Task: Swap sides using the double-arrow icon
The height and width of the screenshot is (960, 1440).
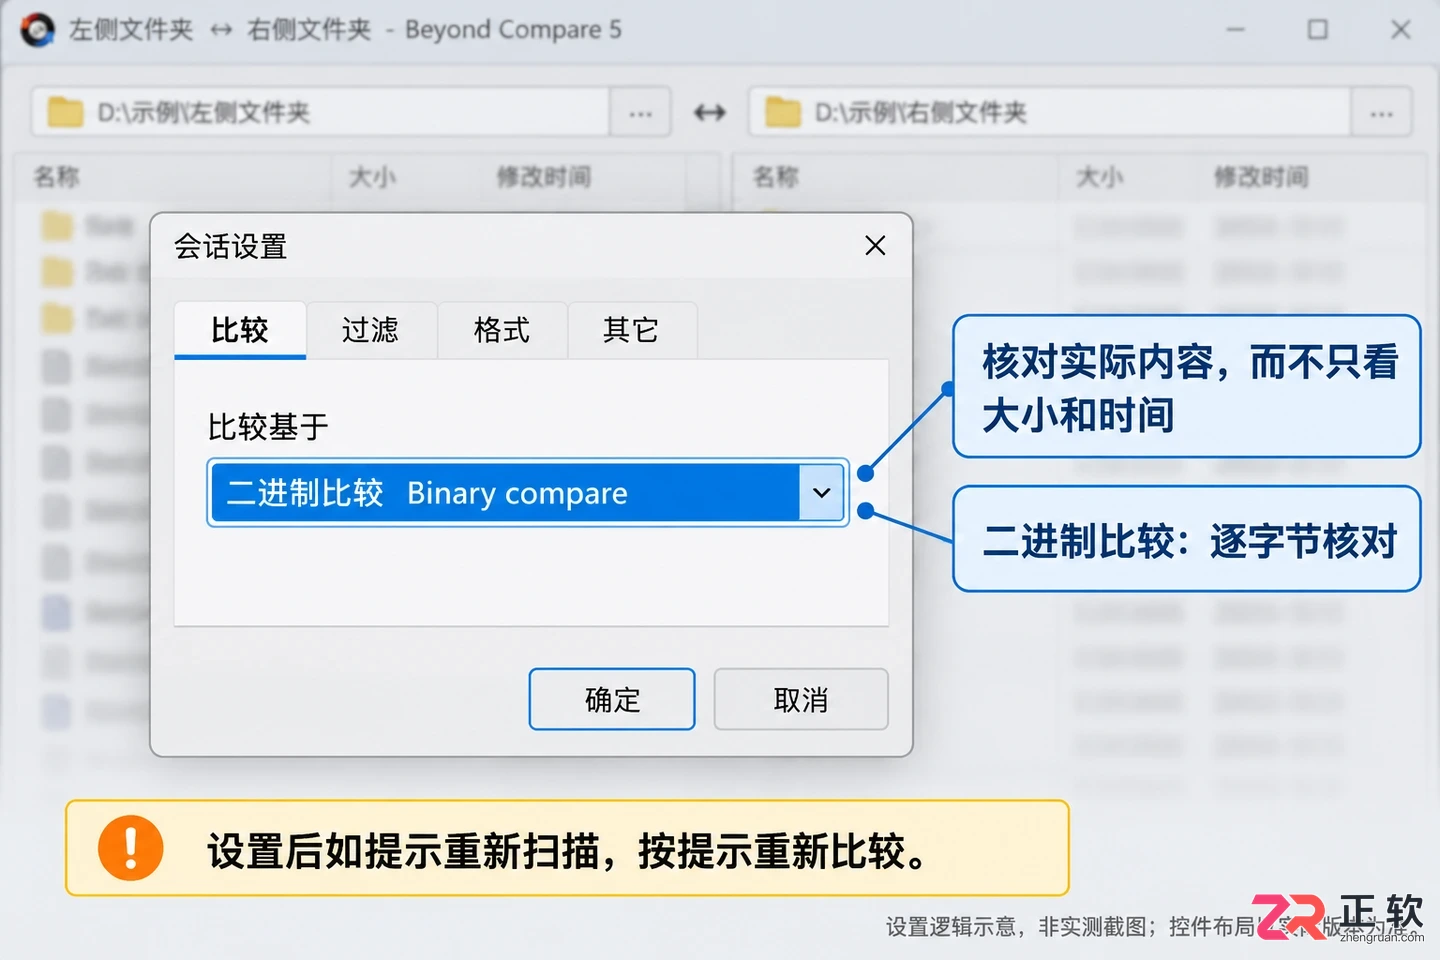Action: [x=710, y=112]
